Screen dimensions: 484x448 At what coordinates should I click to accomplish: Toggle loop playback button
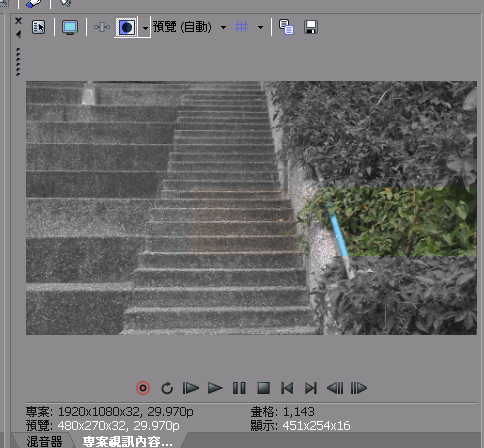(167, 388)
